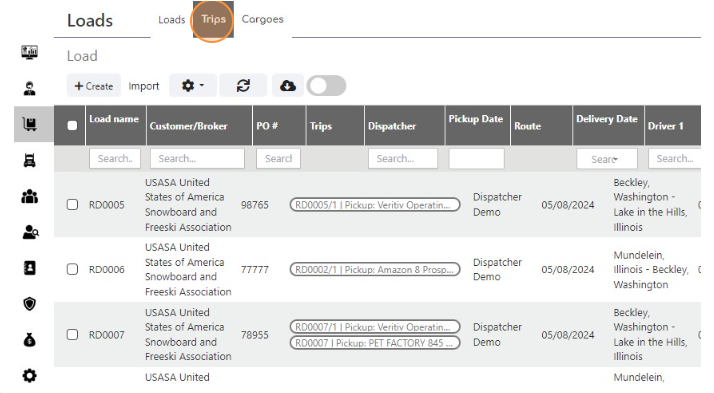Open the money bag accounting icon

30,340
